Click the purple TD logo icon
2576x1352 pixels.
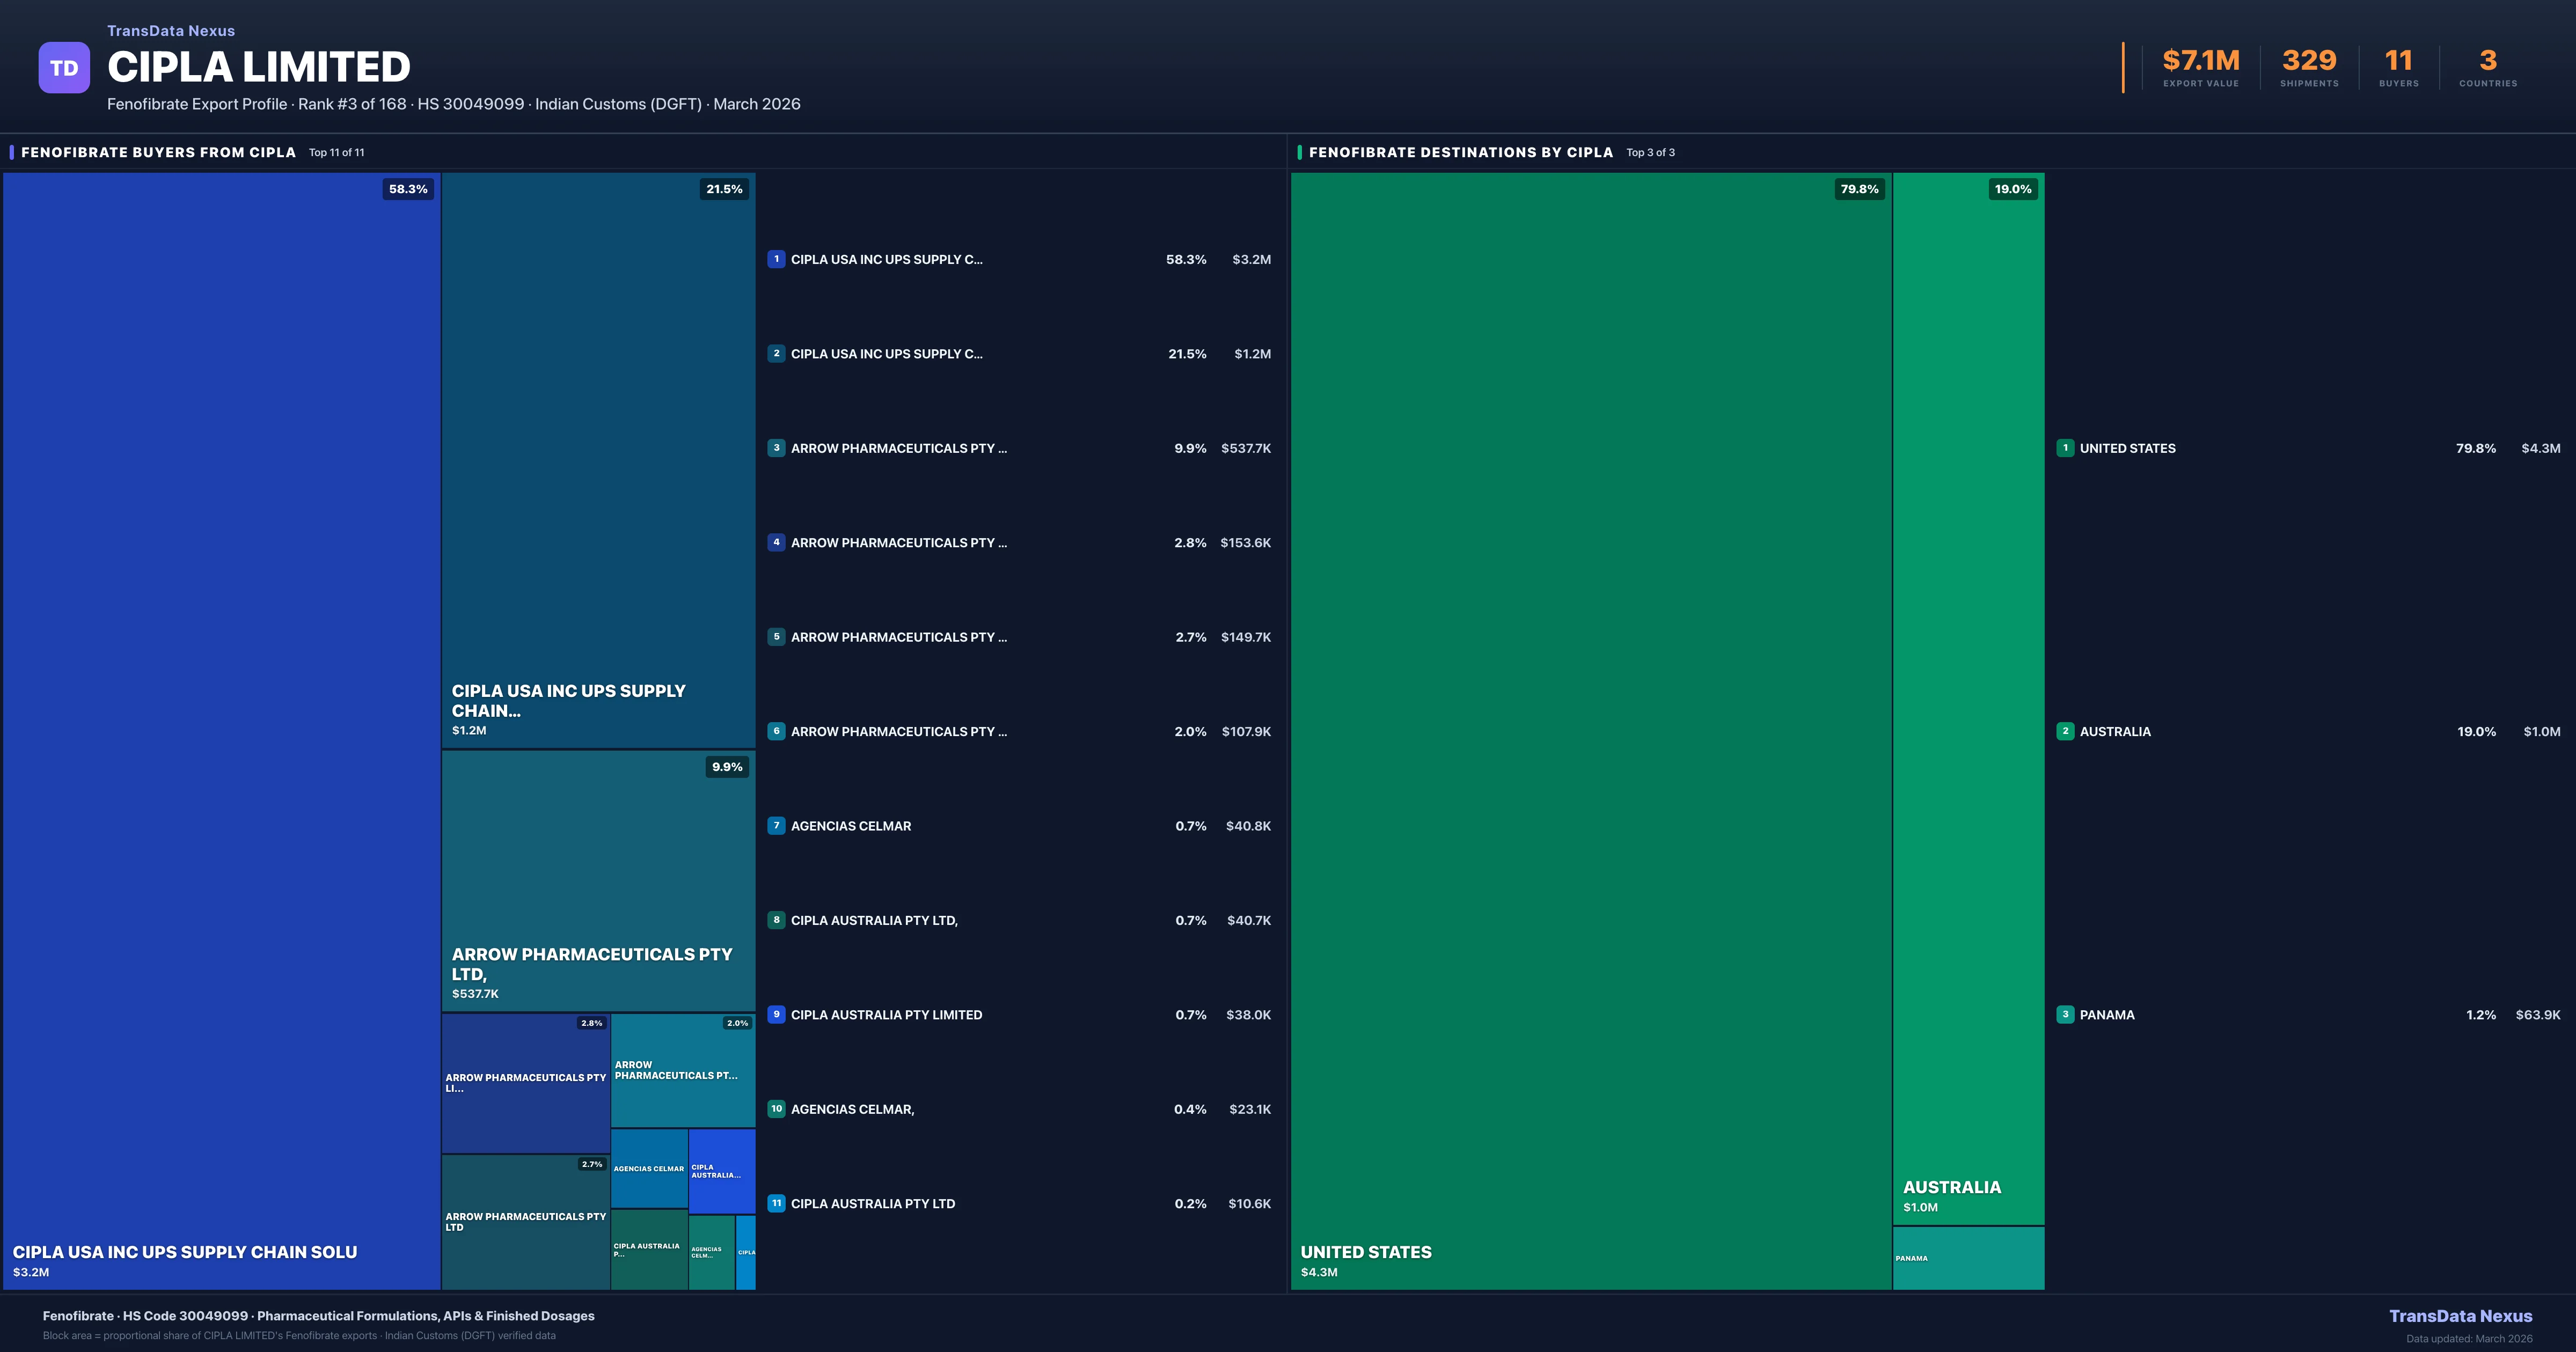[x=64, y=68]
